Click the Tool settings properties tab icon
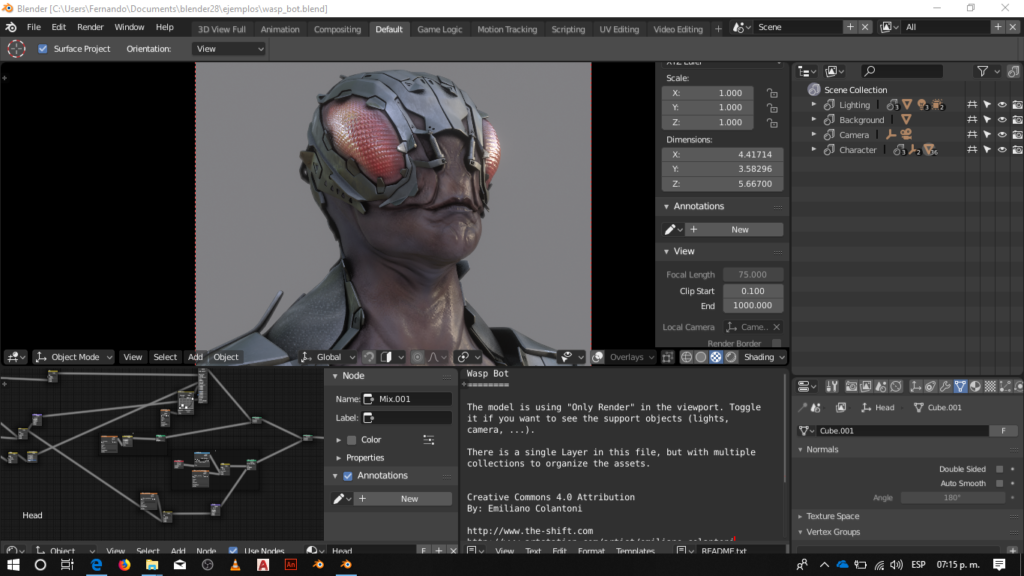 click(830, 386)
